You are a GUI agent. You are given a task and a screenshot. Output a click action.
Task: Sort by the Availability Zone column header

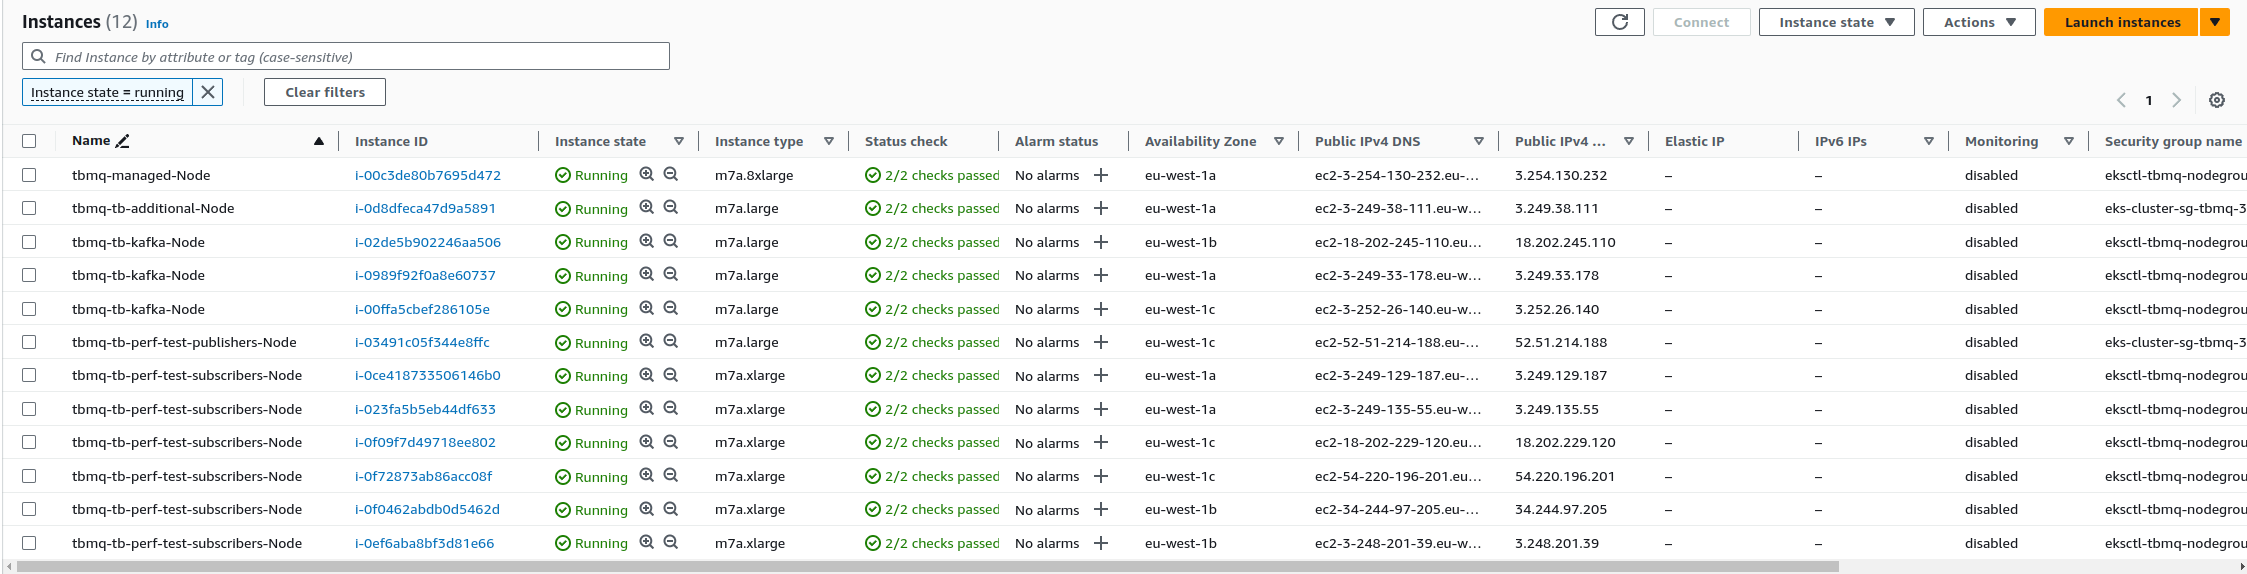pyautogui.click(x=1200, y=141)
